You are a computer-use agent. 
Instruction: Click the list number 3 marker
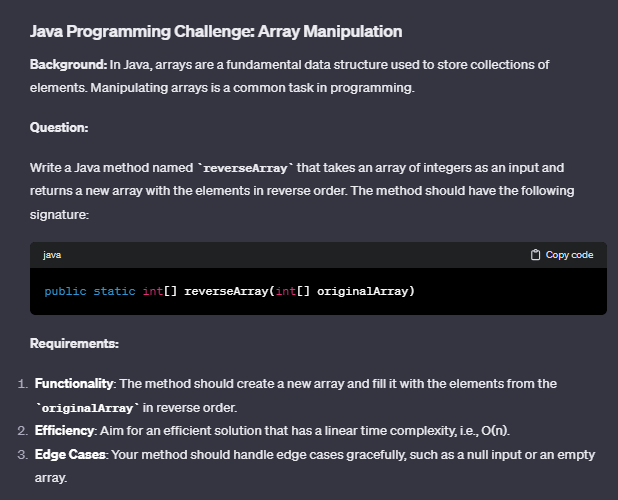point(22,455)
